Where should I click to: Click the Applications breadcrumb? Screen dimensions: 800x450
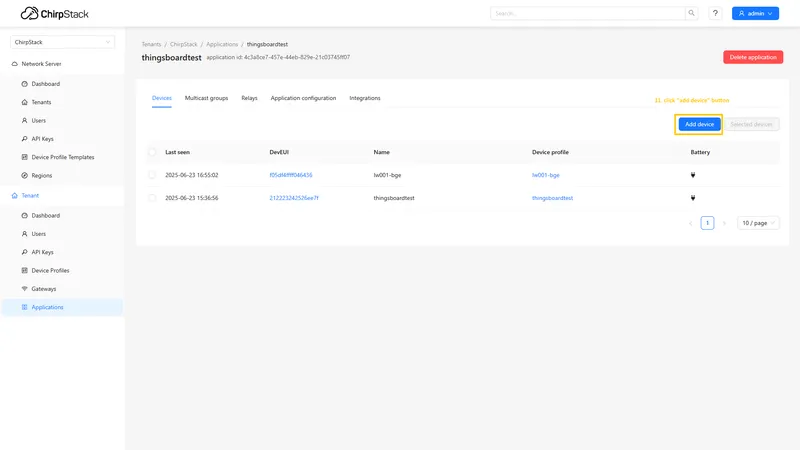222,44
